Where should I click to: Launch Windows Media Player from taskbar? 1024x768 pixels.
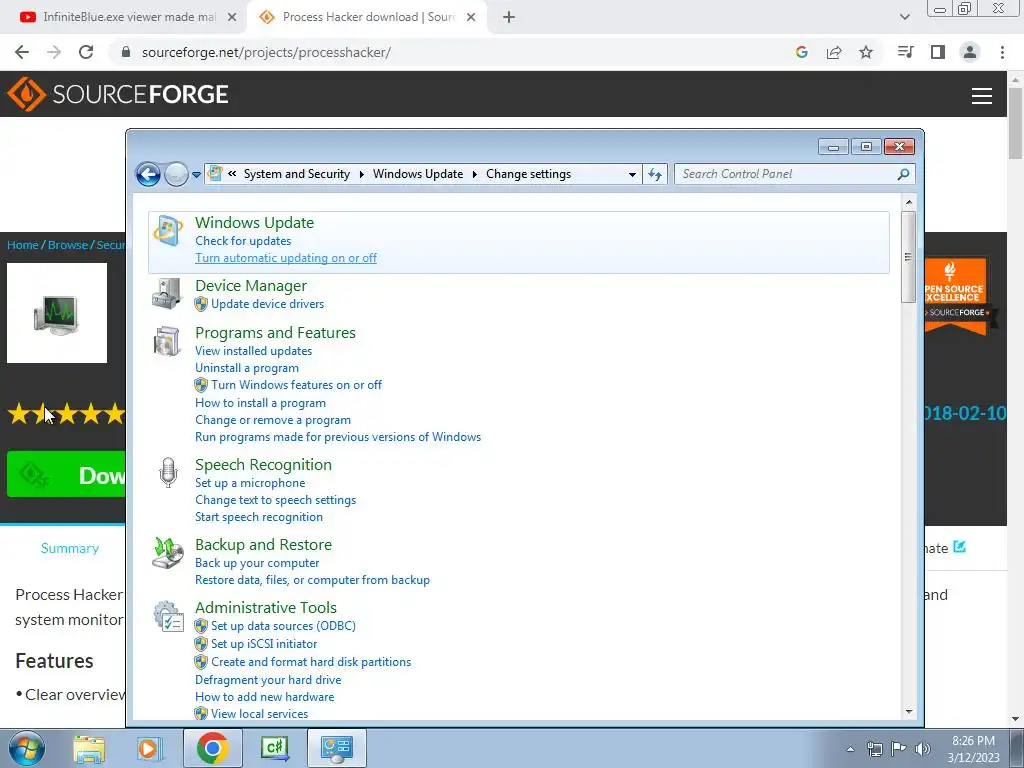pyautogui.click(x=150, y=749)
